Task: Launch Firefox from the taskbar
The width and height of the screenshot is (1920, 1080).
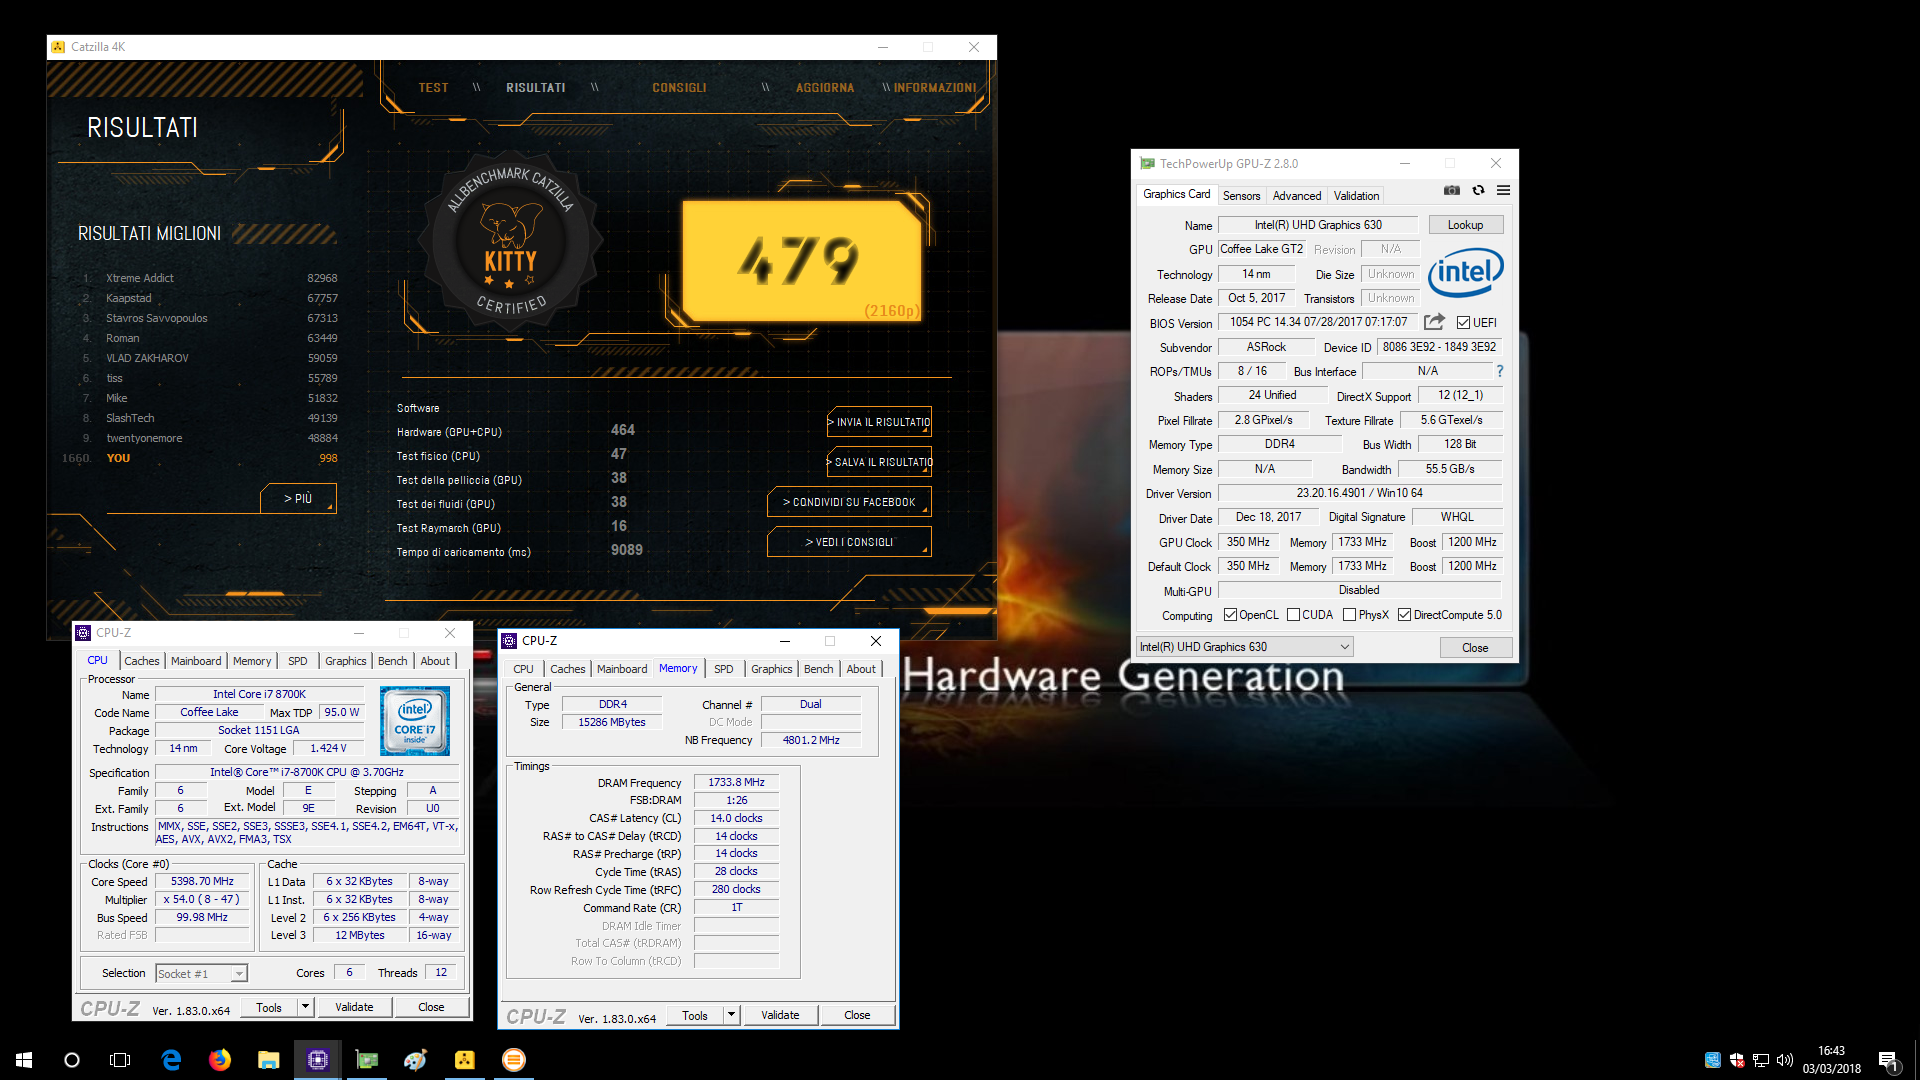Action: 220,1060
